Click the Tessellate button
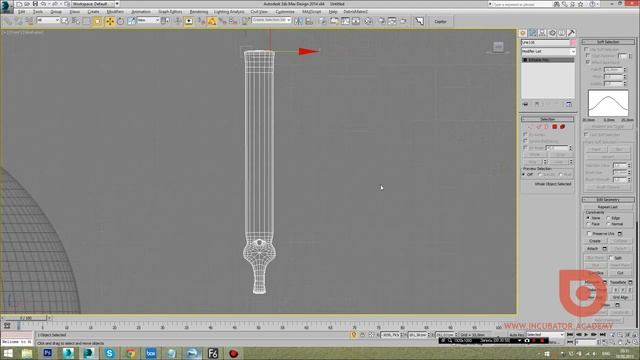The image size is (640, 360). [618, 282]
